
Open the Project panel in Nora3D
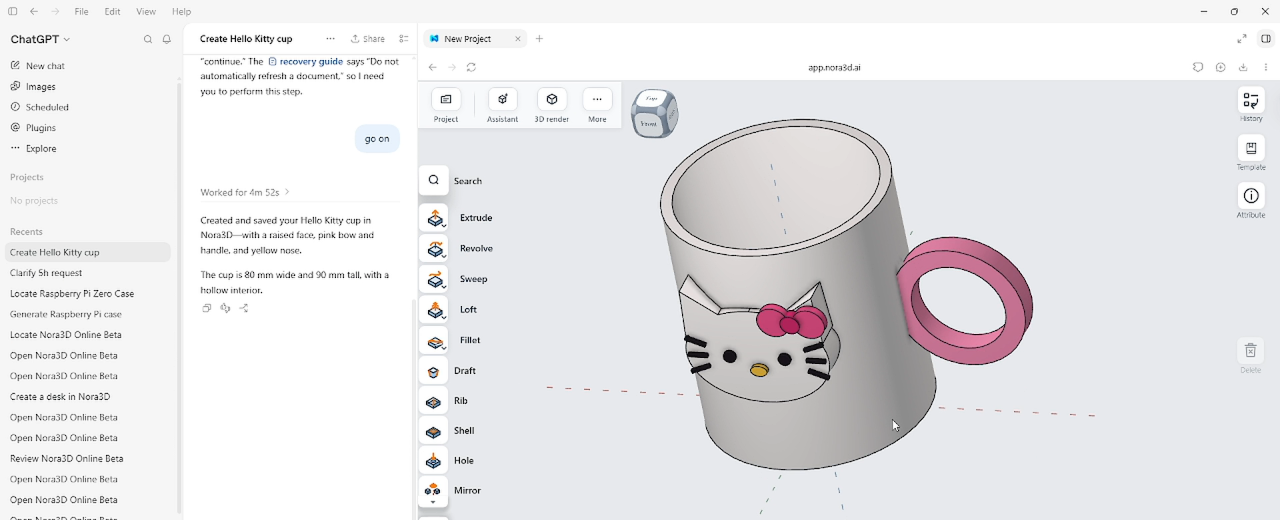[x=446, y=106]
